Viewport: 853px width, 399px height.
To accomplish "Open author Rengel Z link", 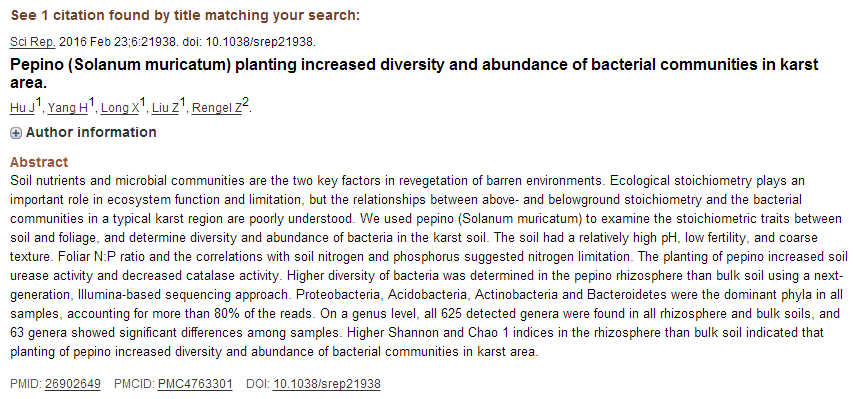I will (x=217, y=108).
